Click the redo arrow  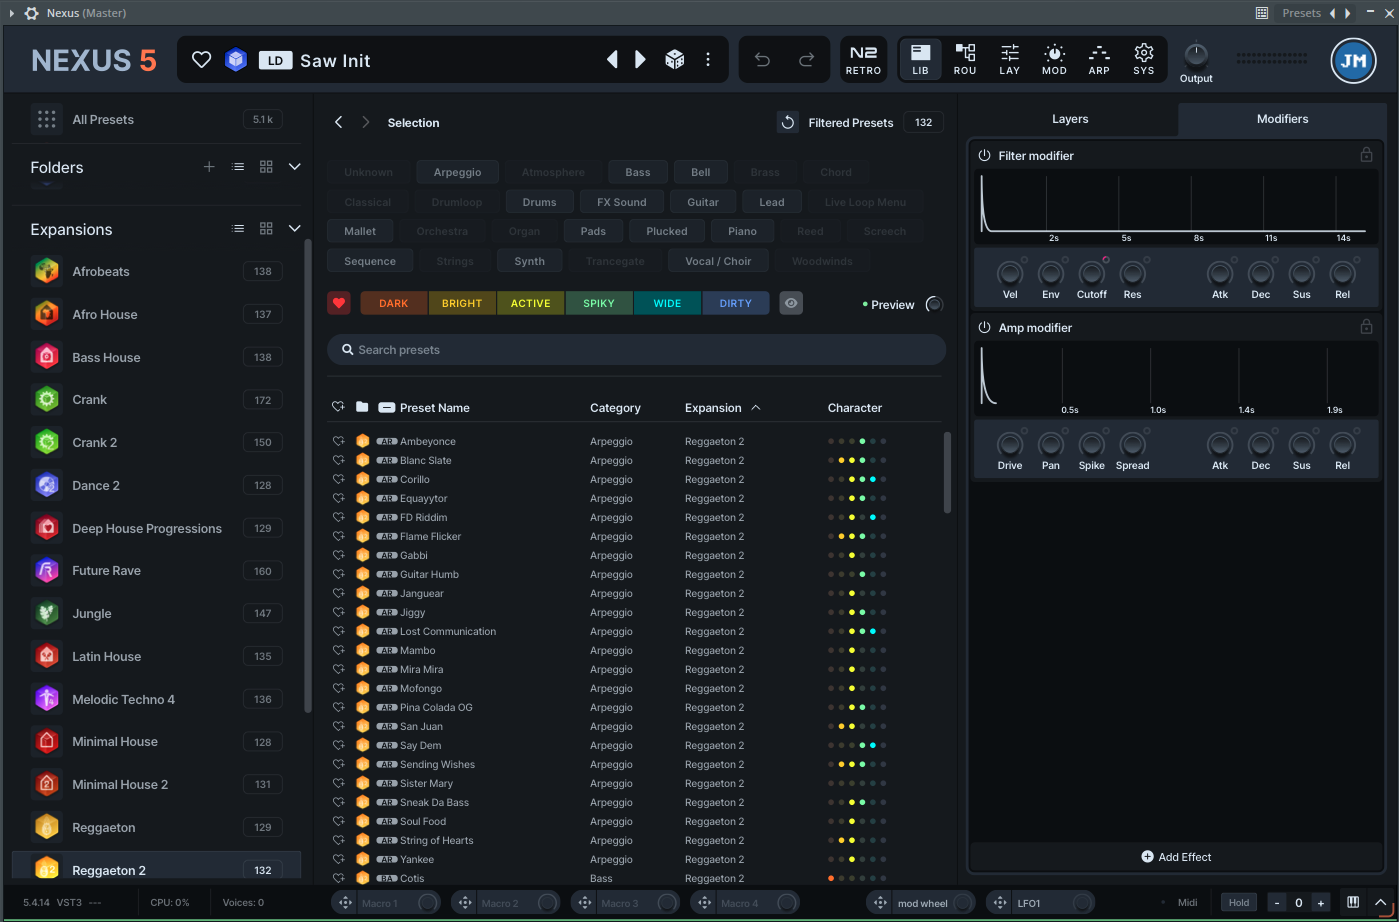(806, 60)
